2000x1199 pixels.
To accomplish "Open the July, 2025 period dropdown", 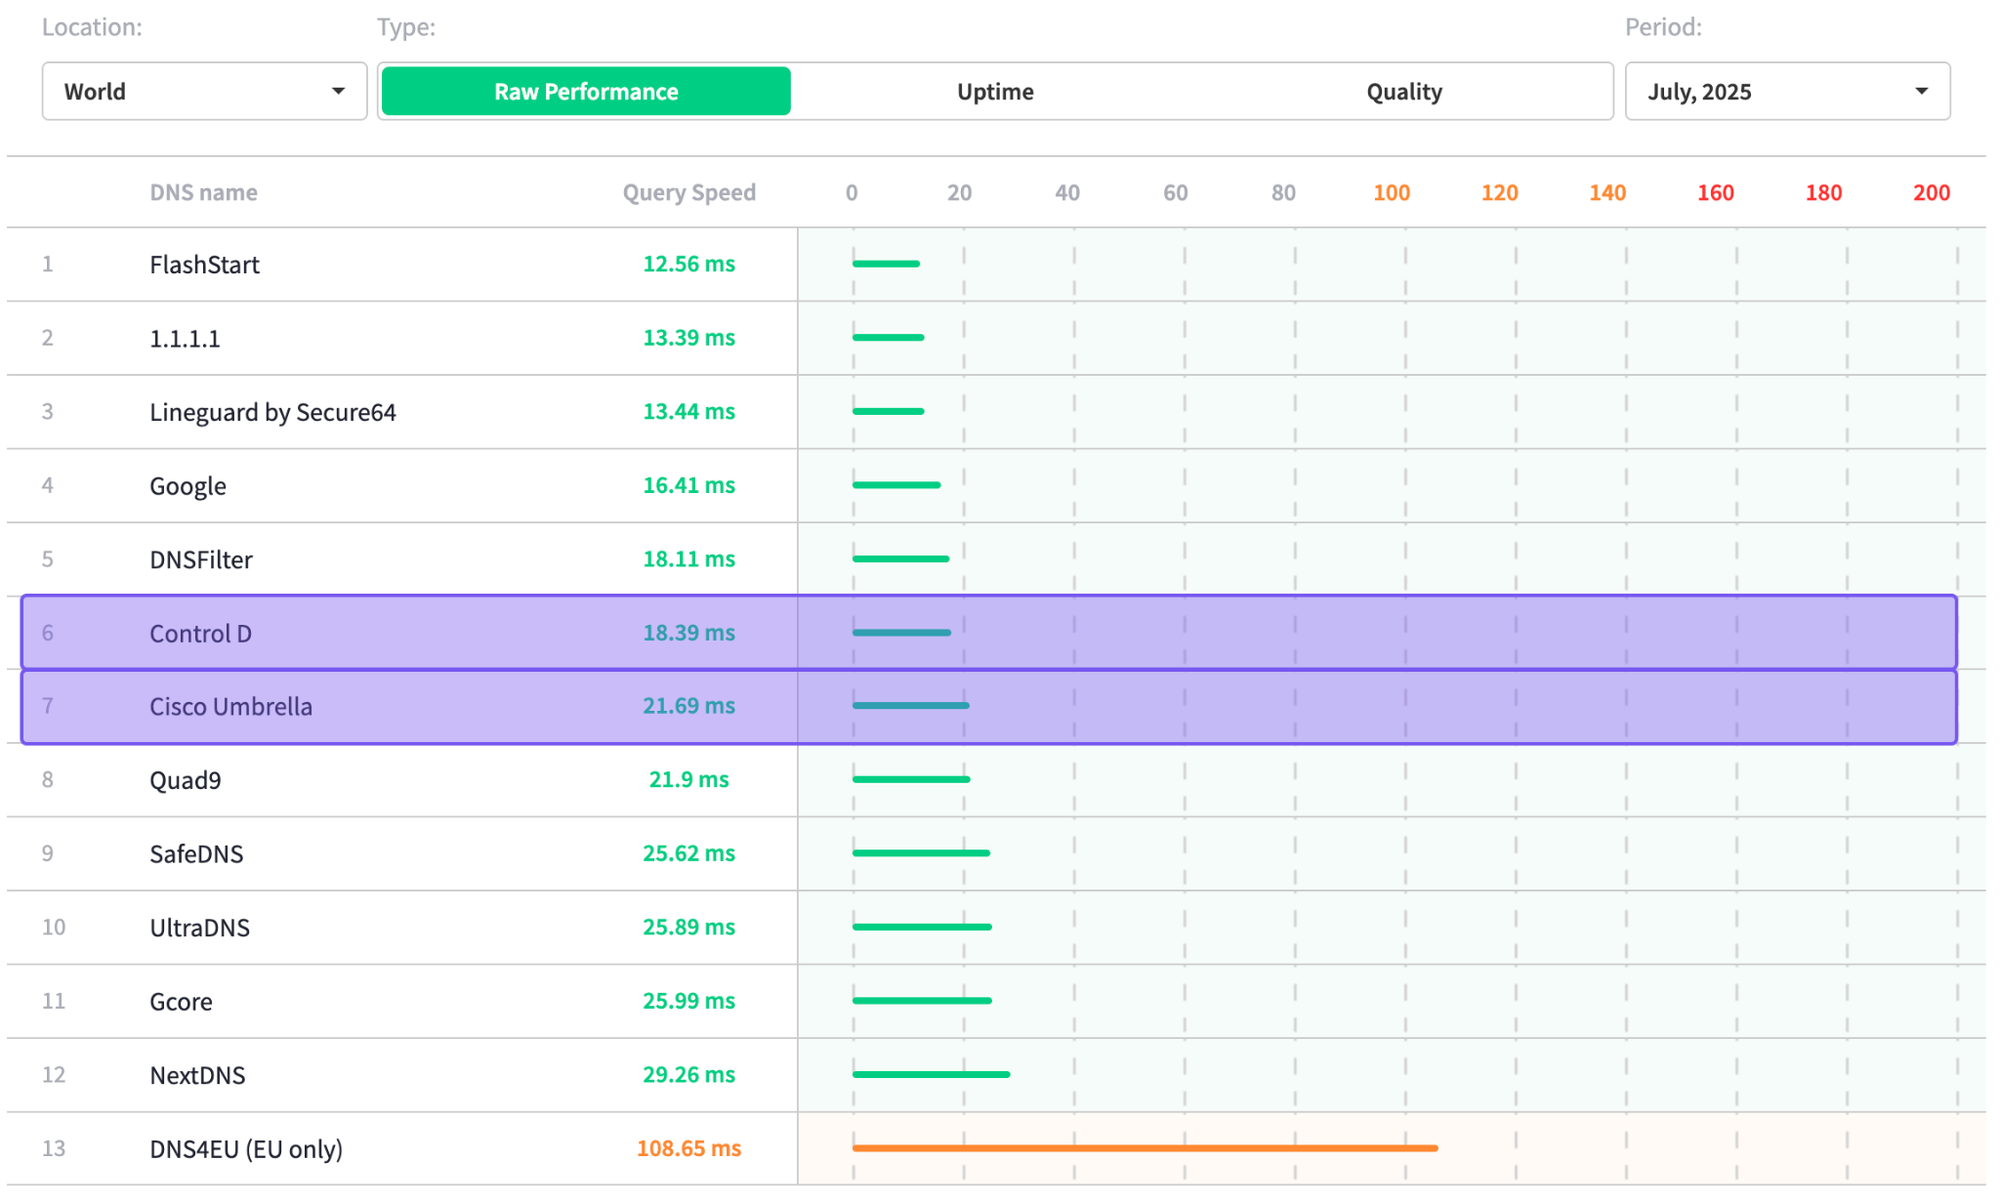I will tap(1787, 91).
